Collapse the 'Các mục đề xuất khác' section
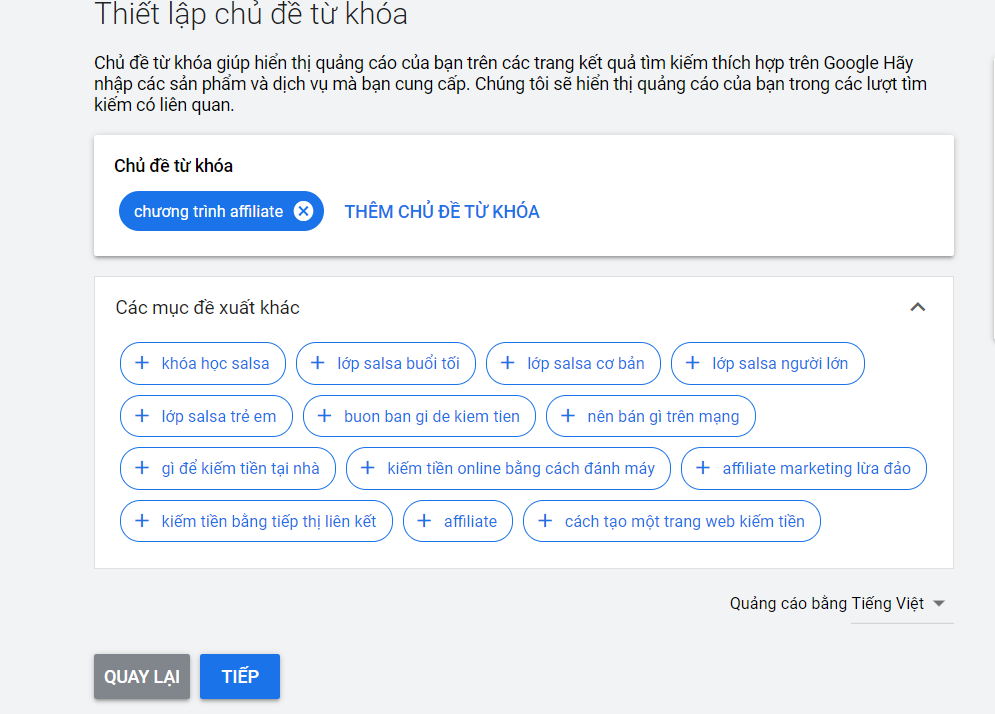This screenshot has width=995, height=714. 917,307
